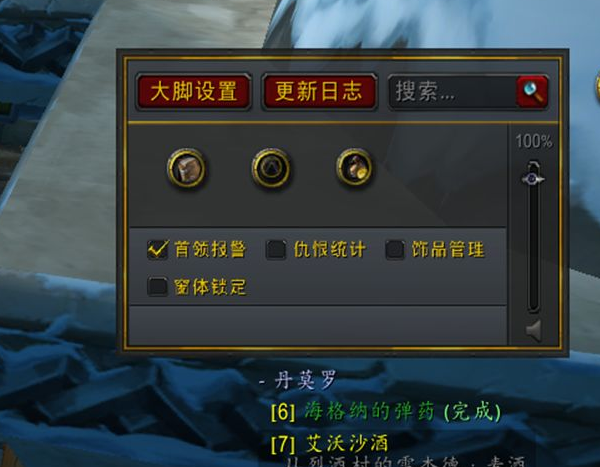Tick the 窗体锁定 checkbox
This screenshot has height=467, width=600.
(157, 286)
